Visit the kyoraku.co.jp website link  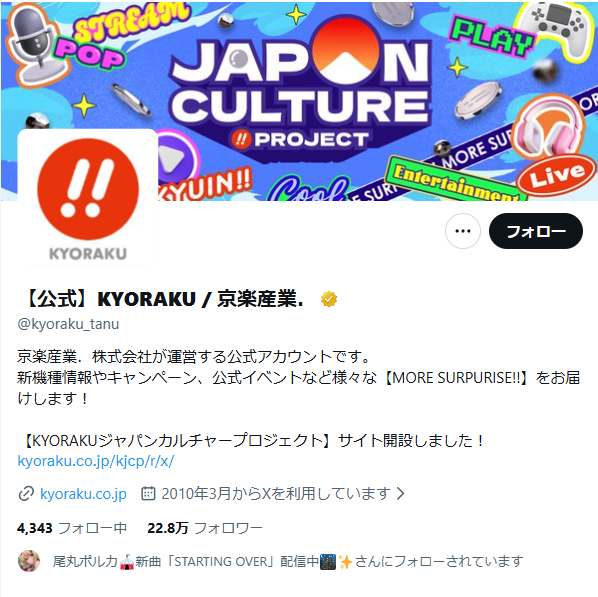coord(83,494)
